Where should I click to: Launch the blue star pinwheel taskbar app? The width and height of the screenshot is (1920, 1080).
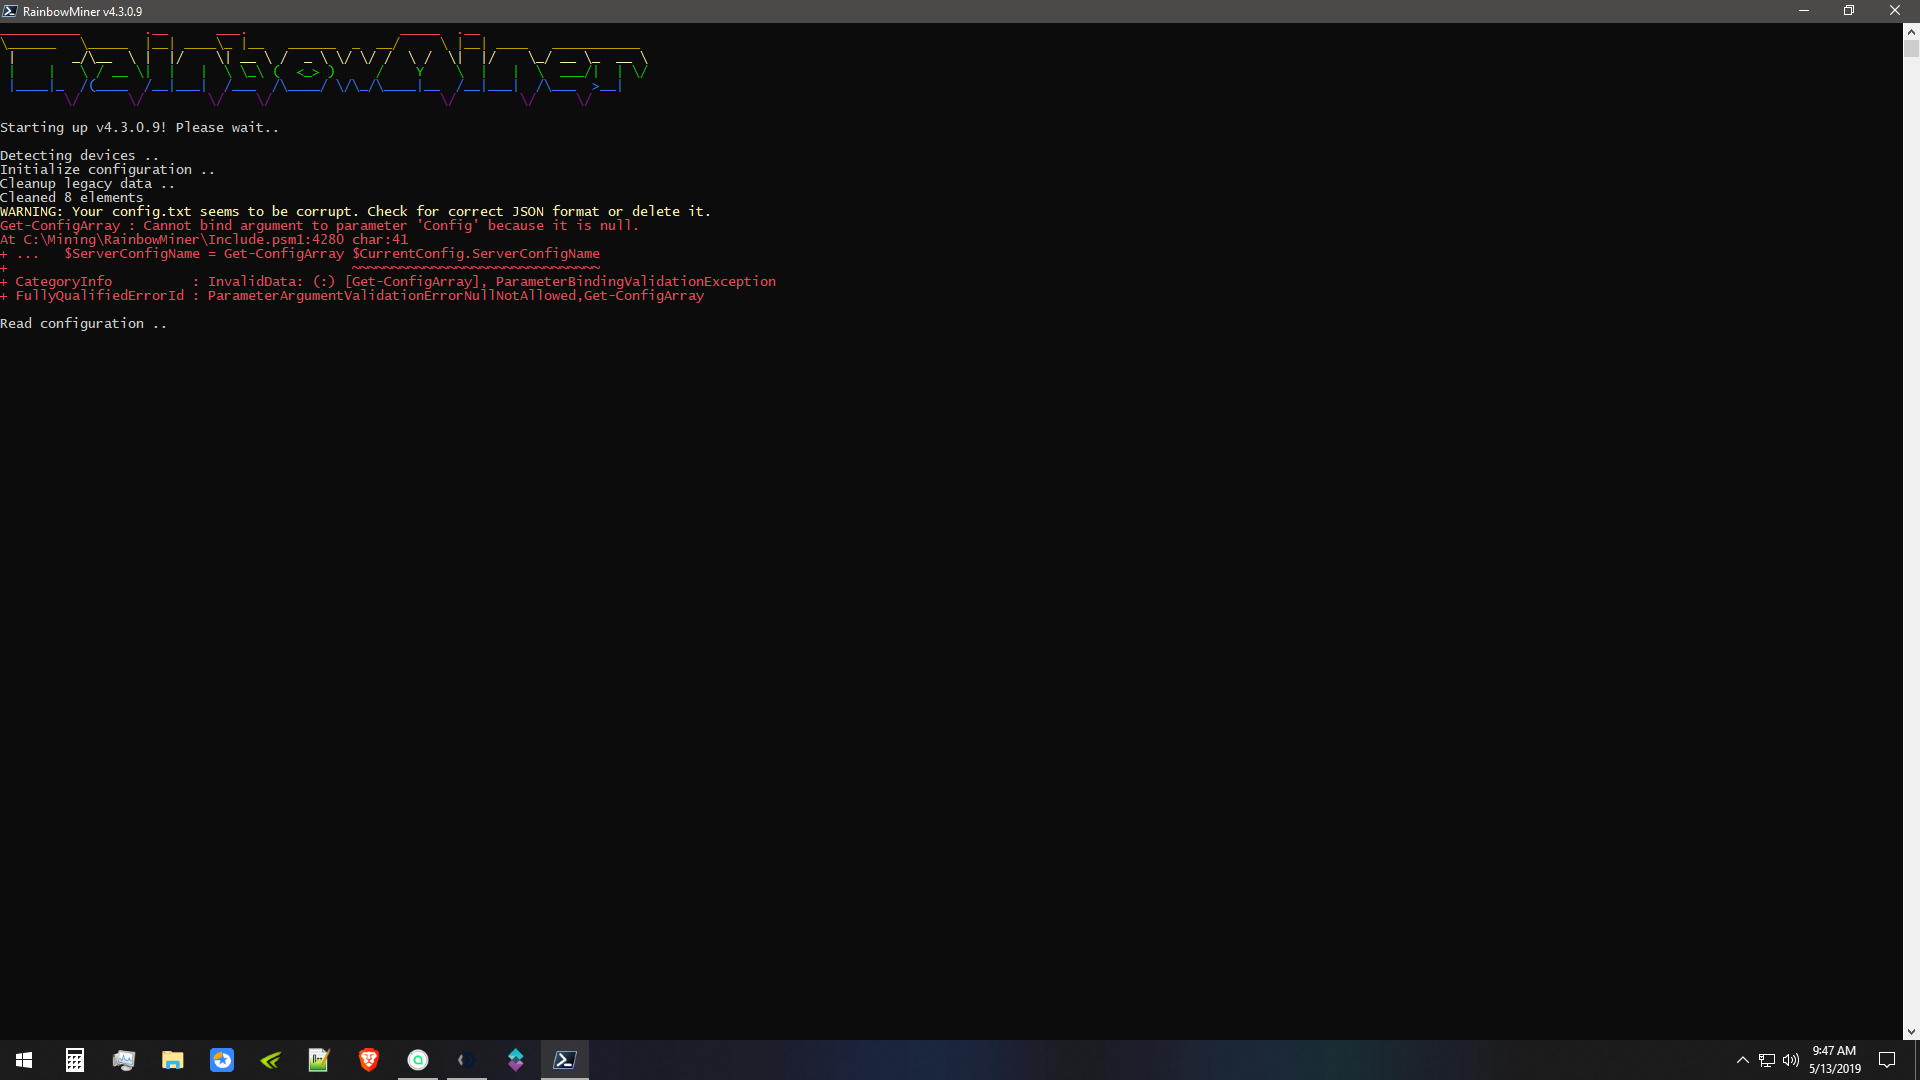[x=221, y=1060]
